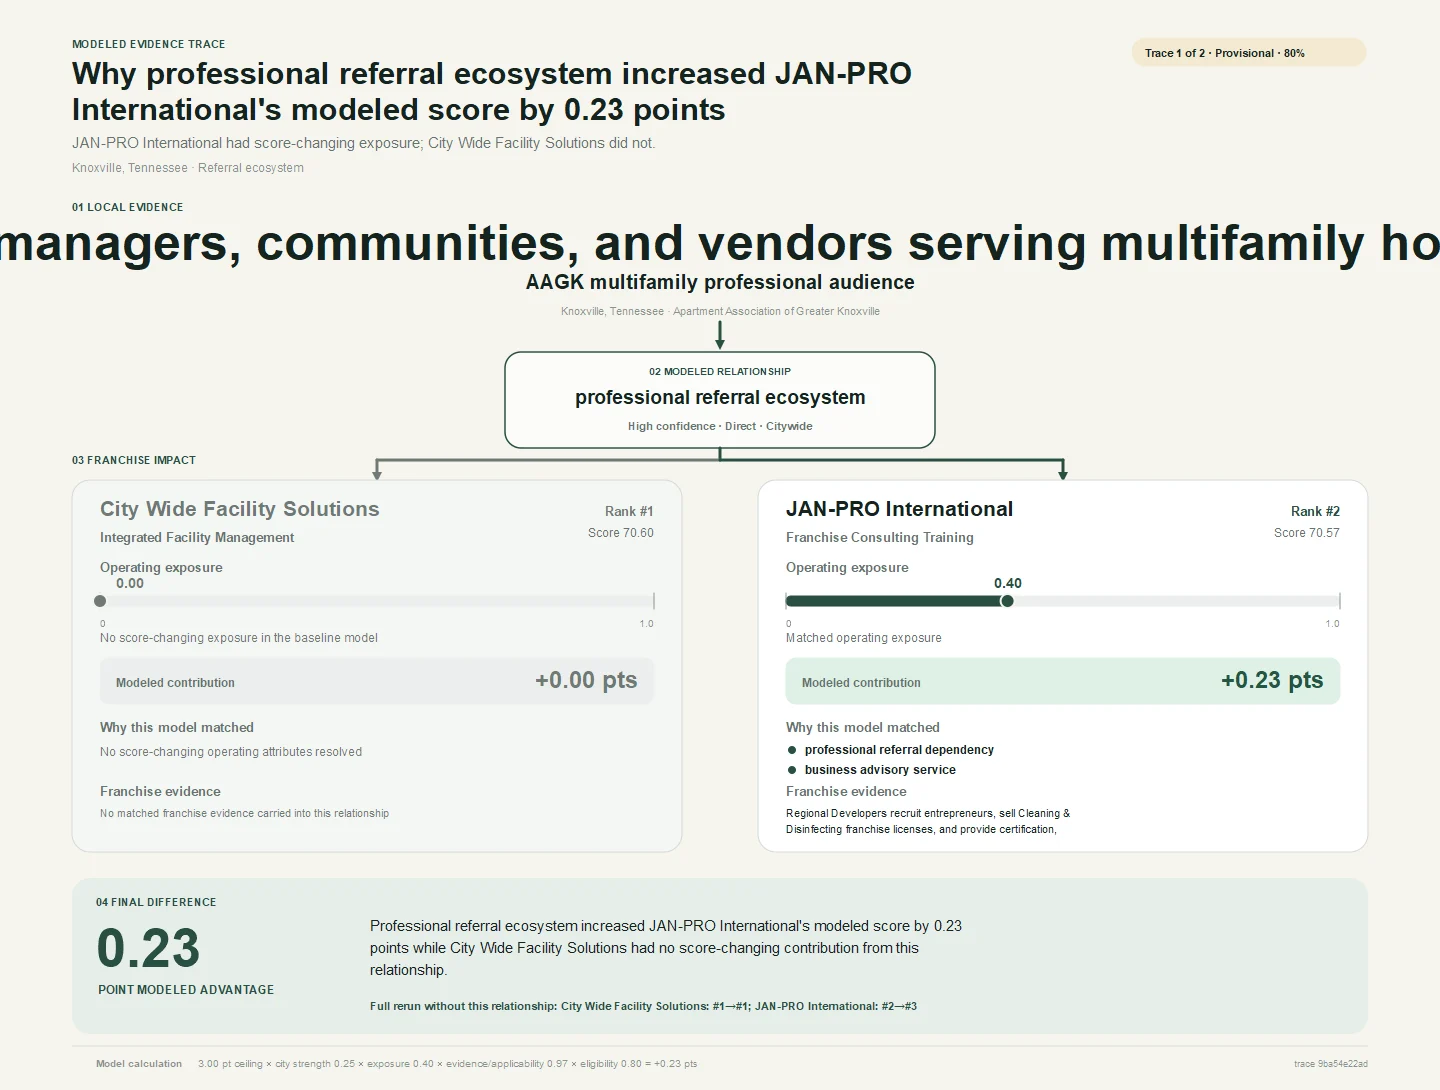Image resolution: width=1440 pixels, height=1090 pixels.
Task: Click the Trace 1 of 2 Provisional badge
Action: 1249,53
